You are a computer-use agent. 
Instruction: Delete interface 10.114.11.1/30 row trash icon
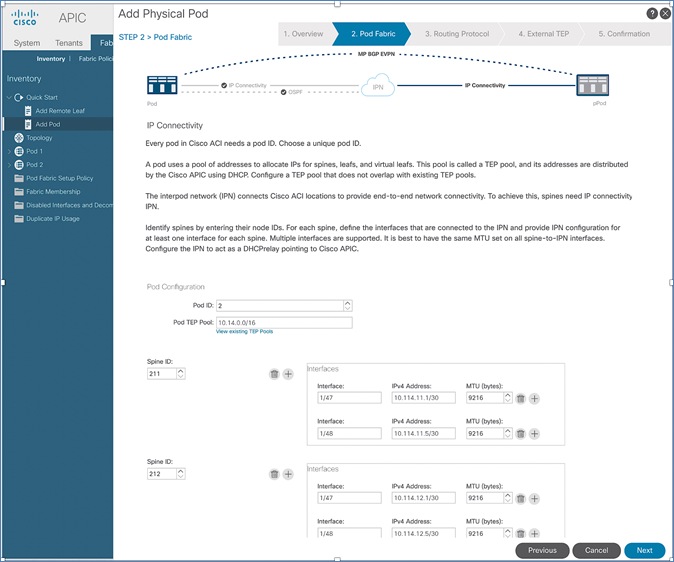521,399
